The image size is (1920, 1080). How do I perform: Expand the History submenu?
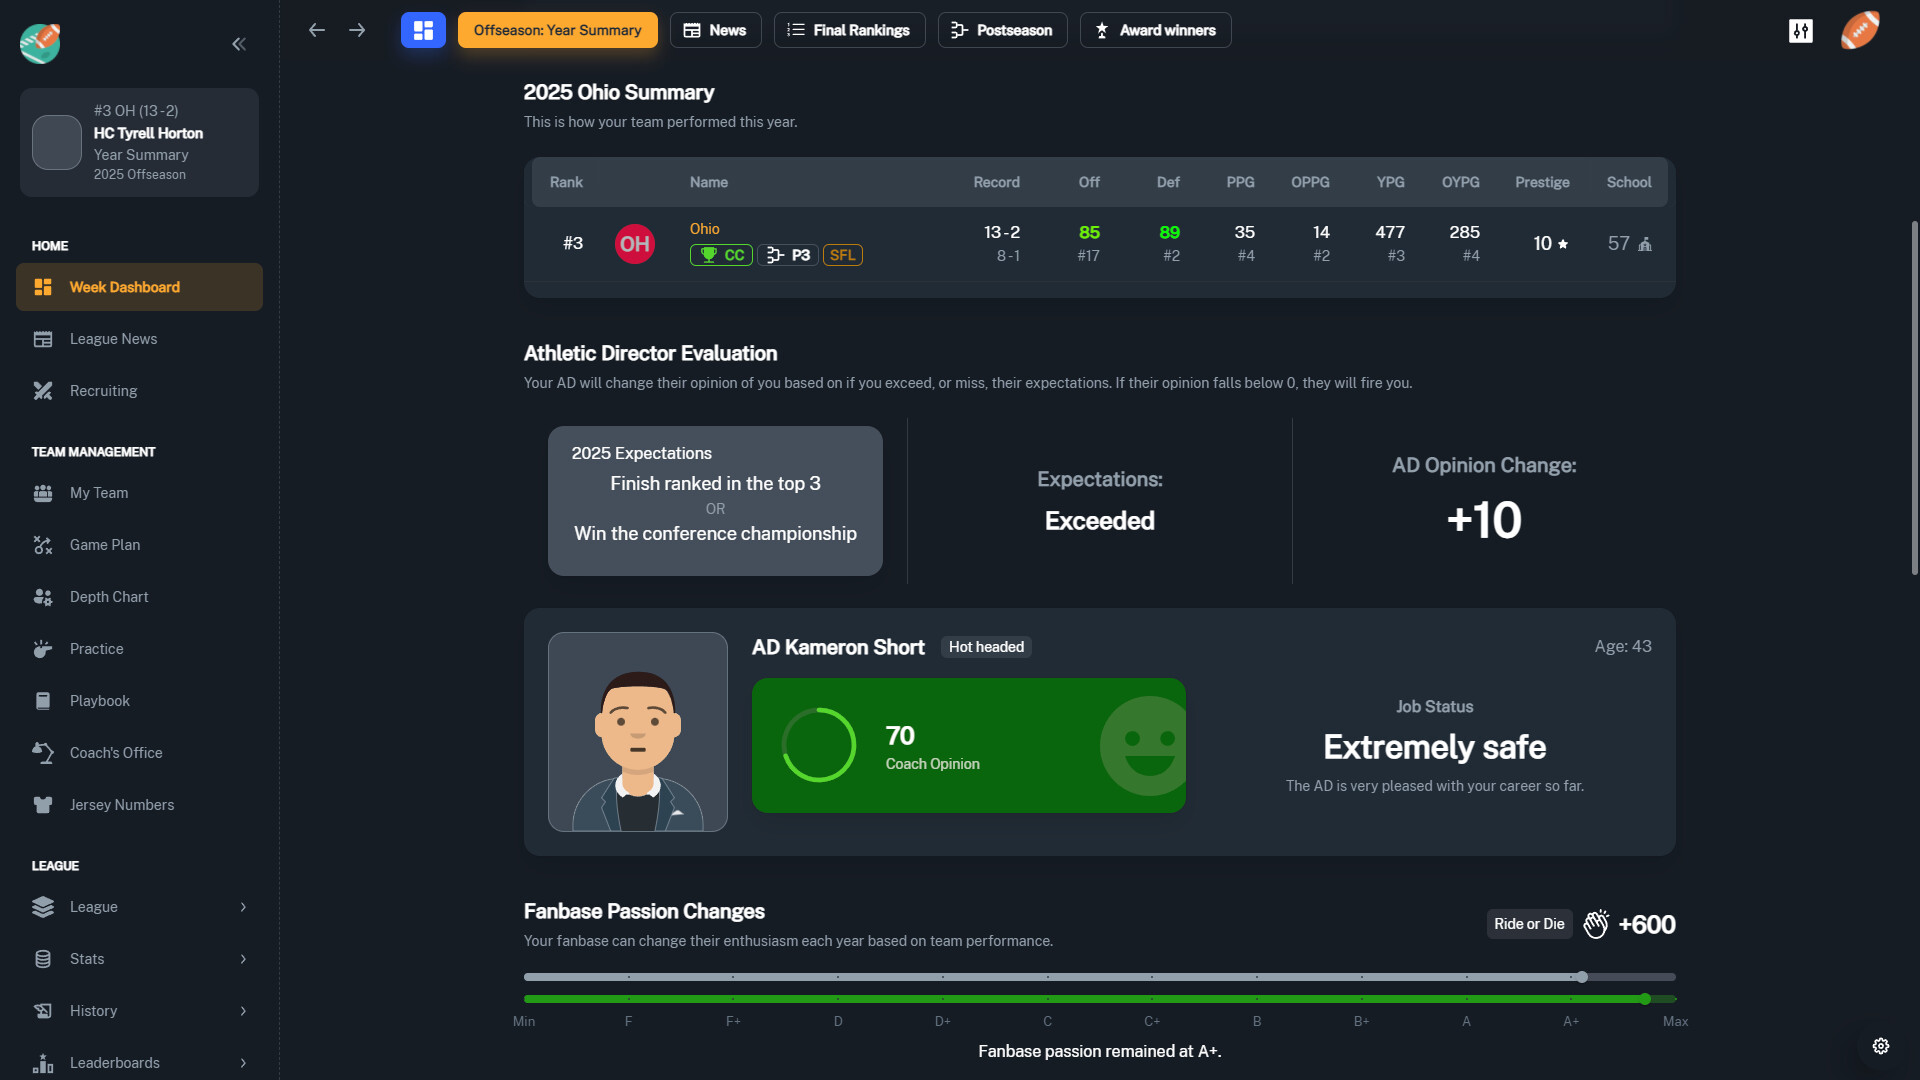coord(140,1011)
